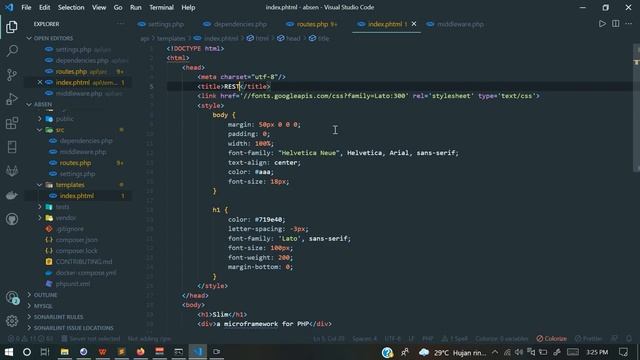Open the Windows Start menu
This screenshot has width=640, height=360.
(9, 352)
